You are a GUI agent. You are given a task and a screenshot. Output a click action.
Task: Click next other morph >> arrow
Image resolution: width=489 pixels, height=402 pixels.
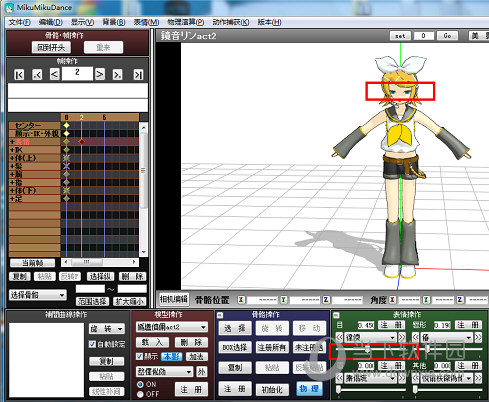pos(478,378)
